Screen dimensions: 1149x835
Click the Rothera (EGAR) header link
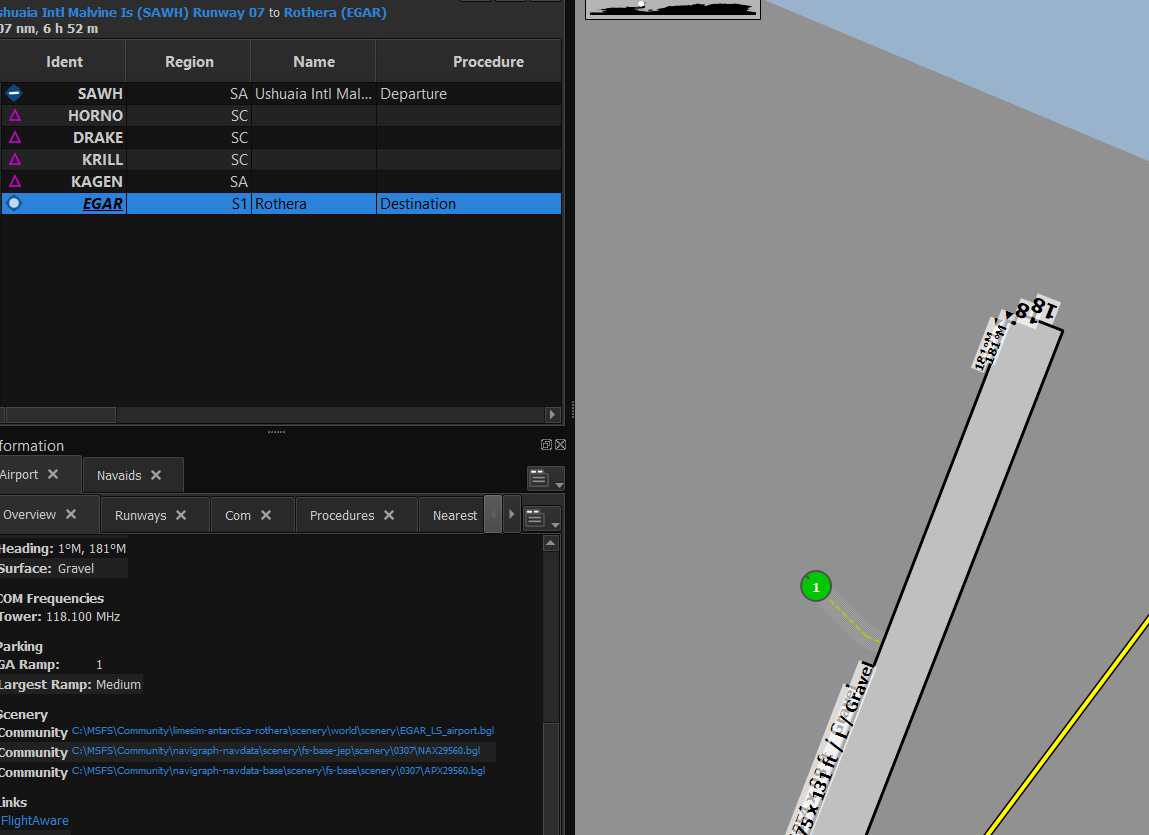[x=335, y=12]
